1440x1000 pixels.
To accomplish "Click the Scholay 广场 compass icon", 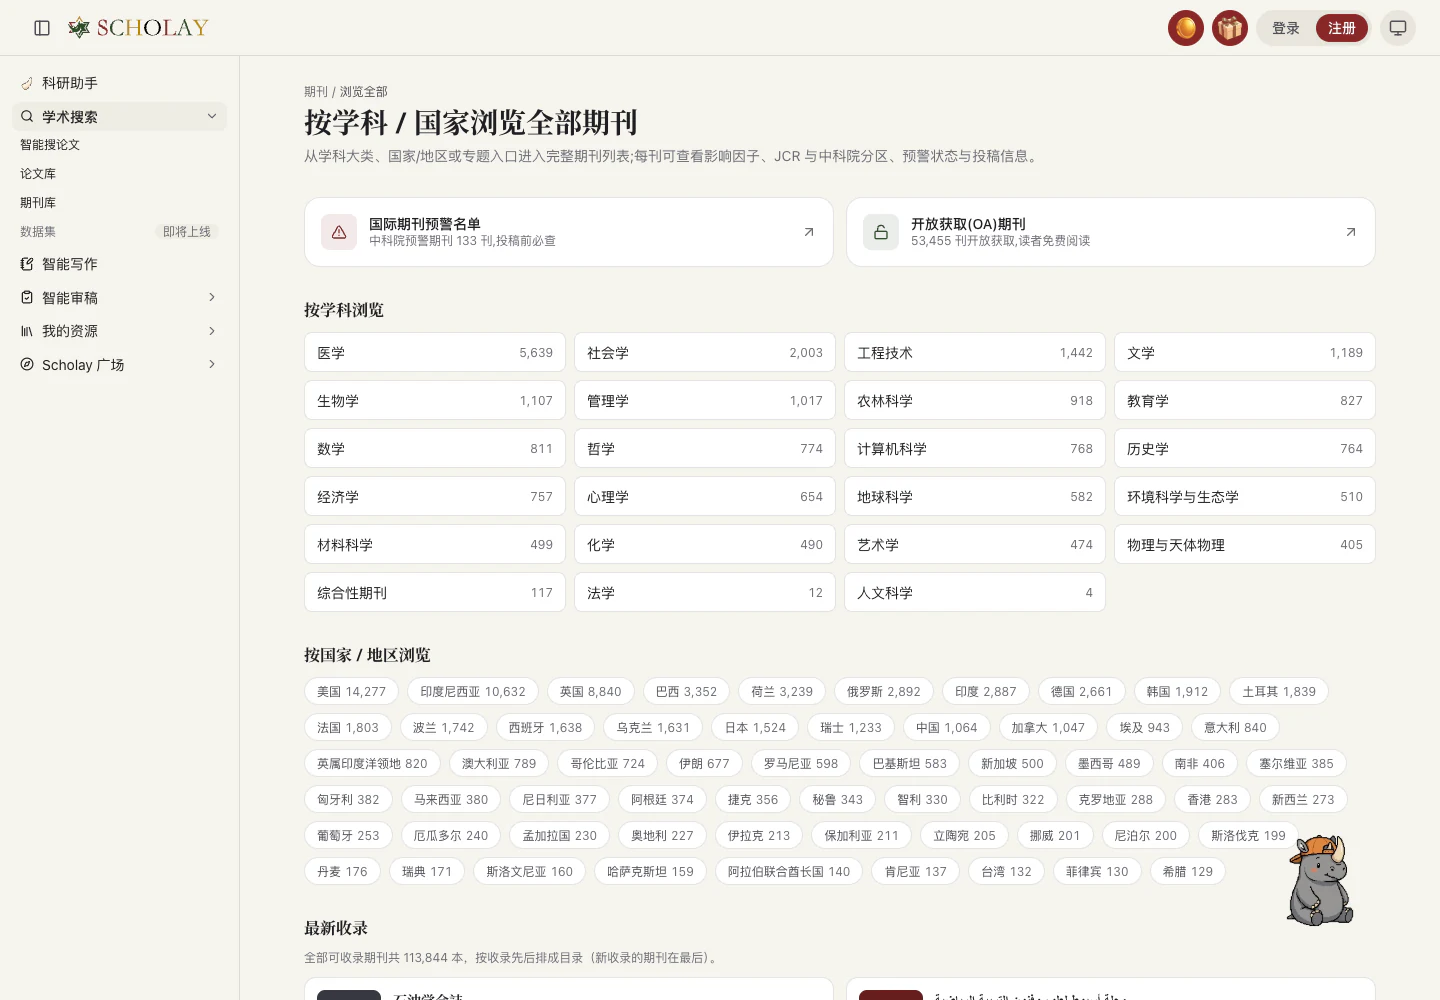I will click(x=27, y=364).
